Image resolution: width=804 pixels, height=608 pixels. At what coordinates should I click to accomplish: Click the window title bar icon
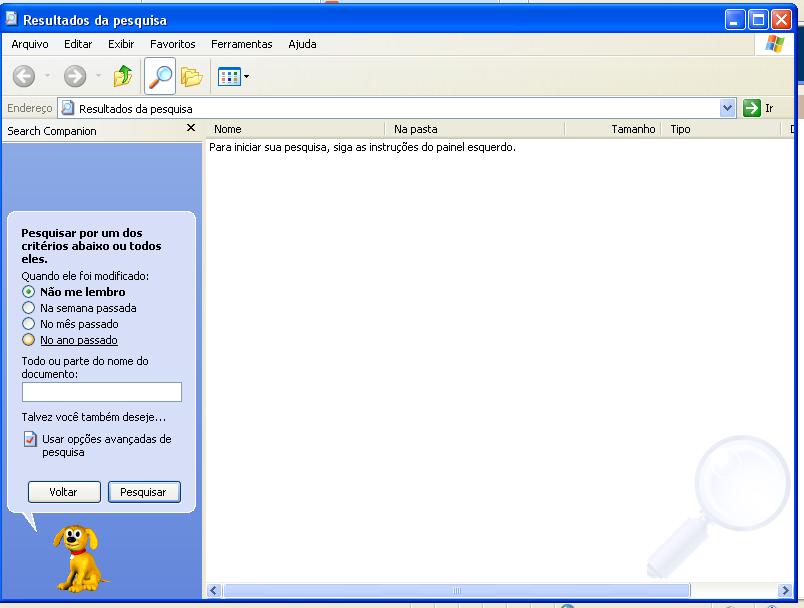pyautogui.click(x=11, y=19)
